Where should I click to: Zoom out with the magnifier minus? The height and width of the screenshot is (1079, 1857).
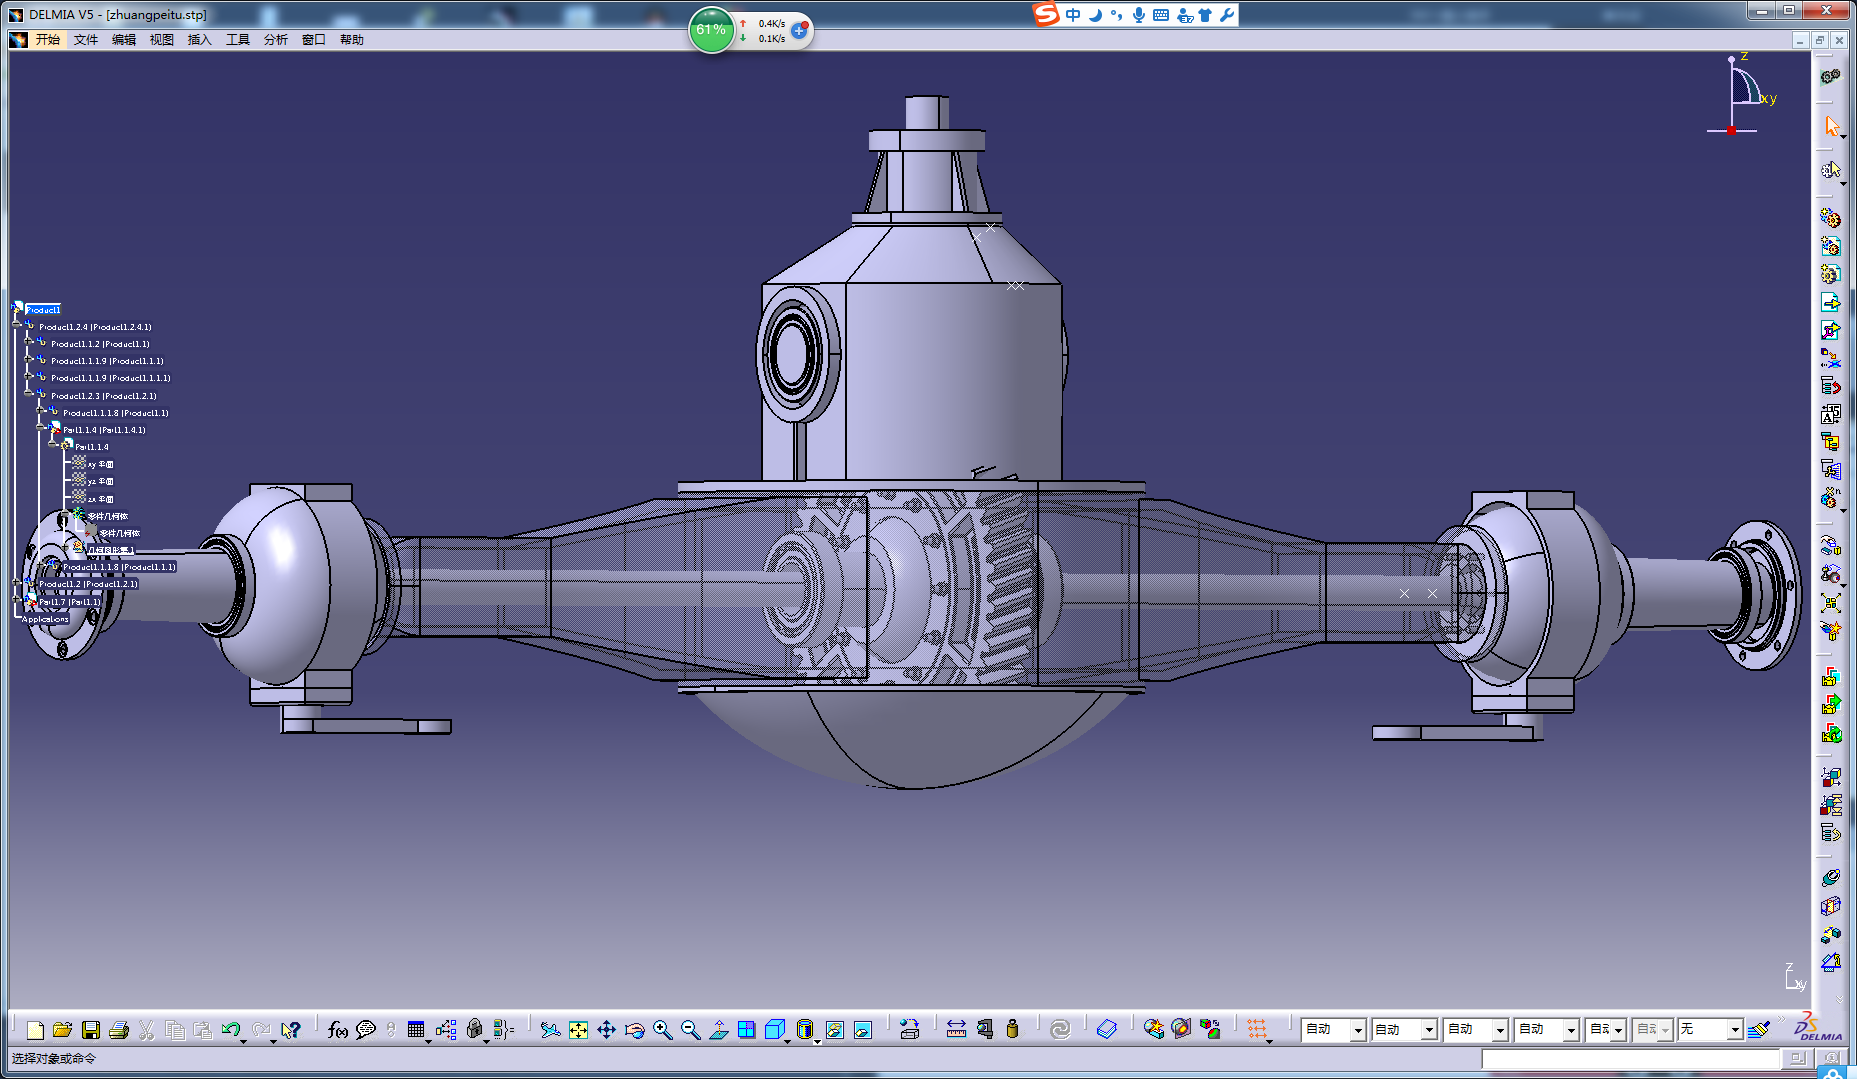pyautogui.click(x=690, y=1029)
